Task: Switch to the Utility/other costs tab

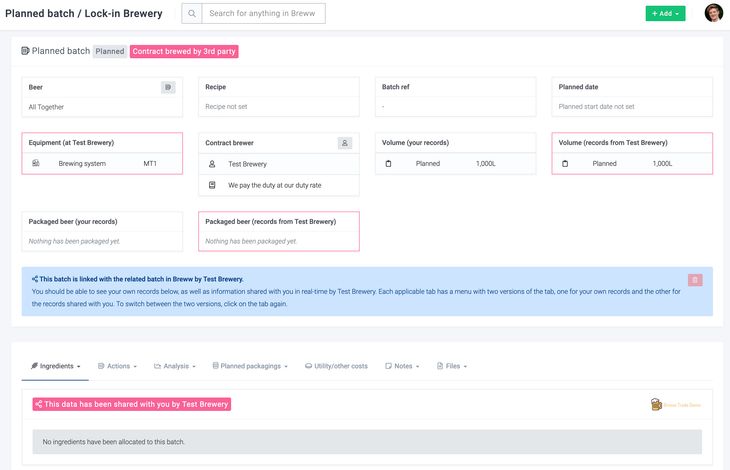Action: coord(336,366)
